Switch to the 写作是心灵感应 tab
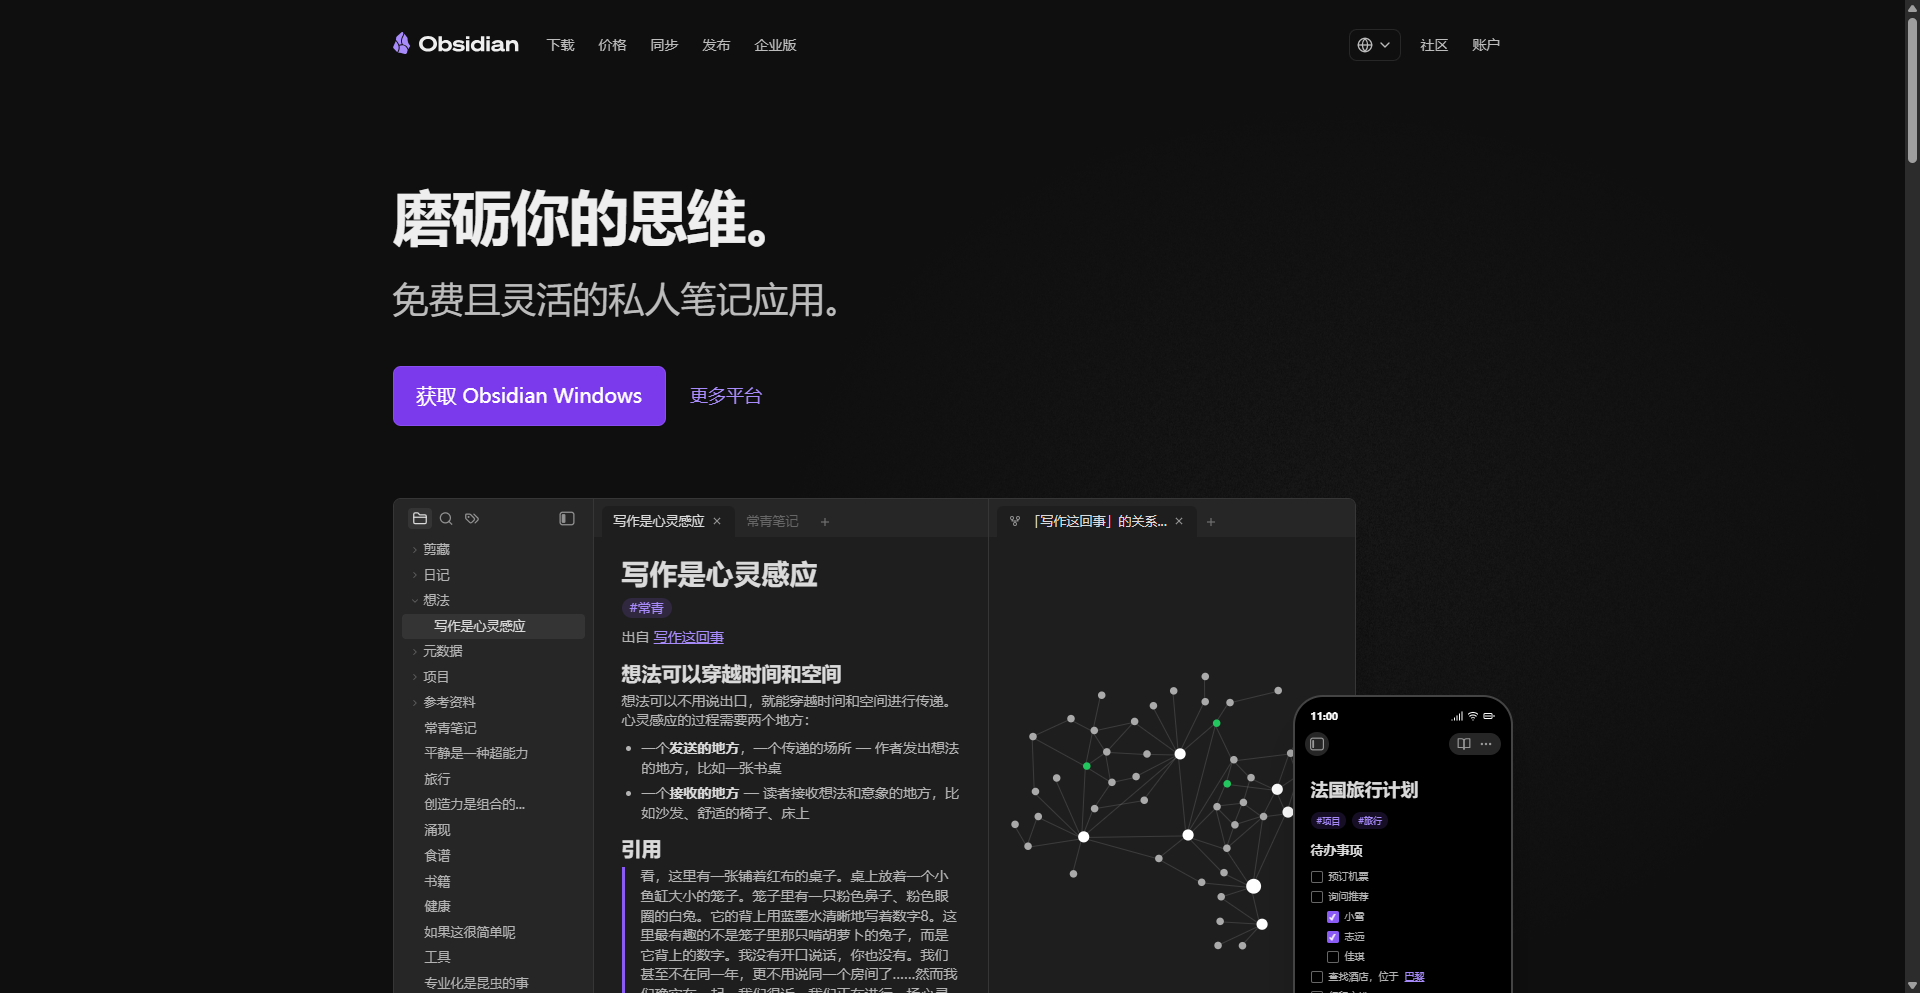This screenshot has height=993, width=1920. [658, 521]
